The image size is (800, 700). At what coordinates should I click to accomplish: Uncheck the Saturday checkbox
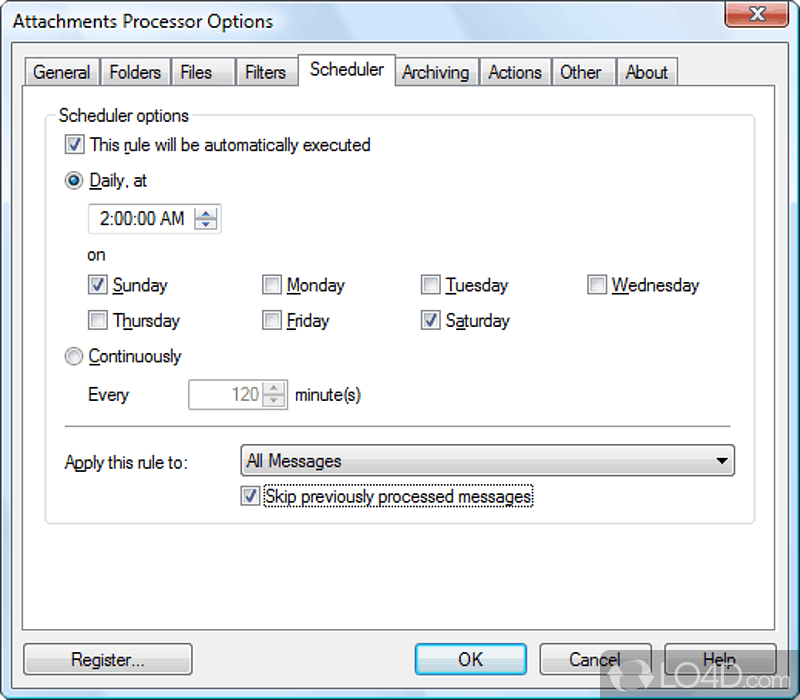431,321
